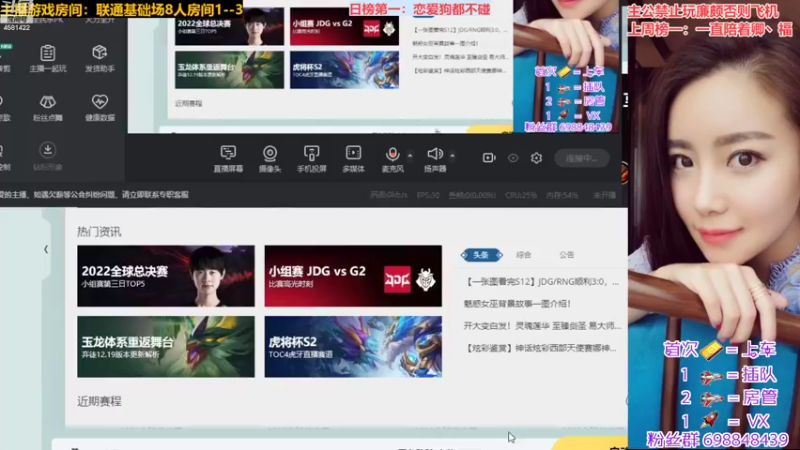Open the large 小组赛 JDG vs G2 banner
Screen dimensions: 800x450
353,276
